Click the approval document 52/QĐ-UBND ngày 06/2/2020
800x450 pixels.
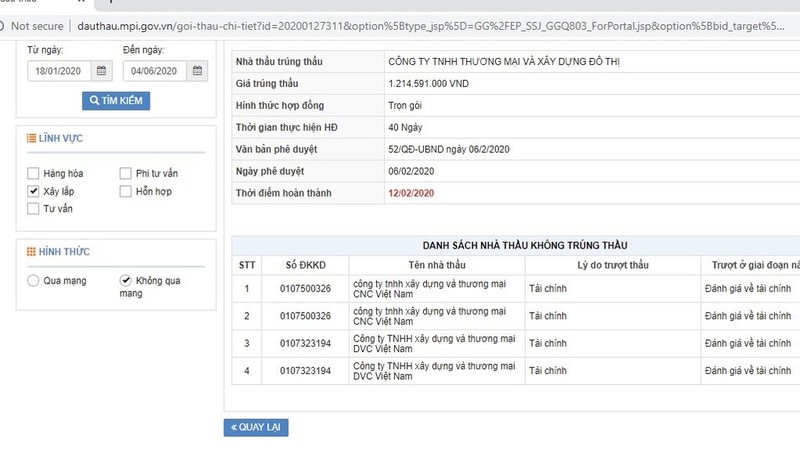pos(449,149)
